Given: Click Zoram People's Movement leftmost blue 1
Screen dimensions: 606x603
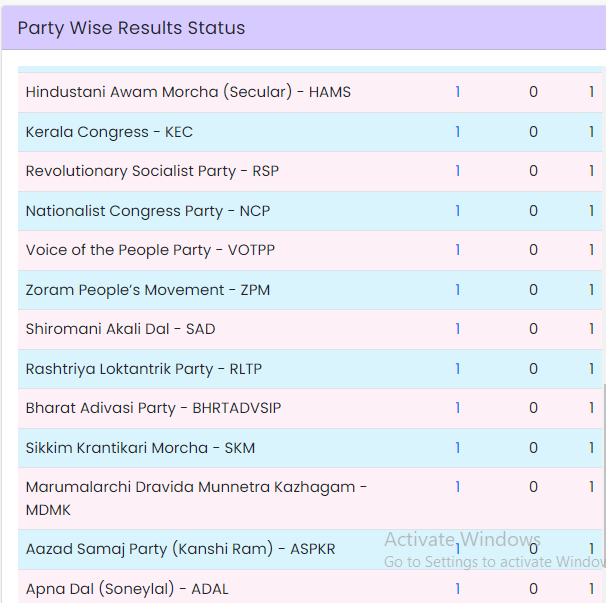Looking at the screenshot, I should pos(458,290).
